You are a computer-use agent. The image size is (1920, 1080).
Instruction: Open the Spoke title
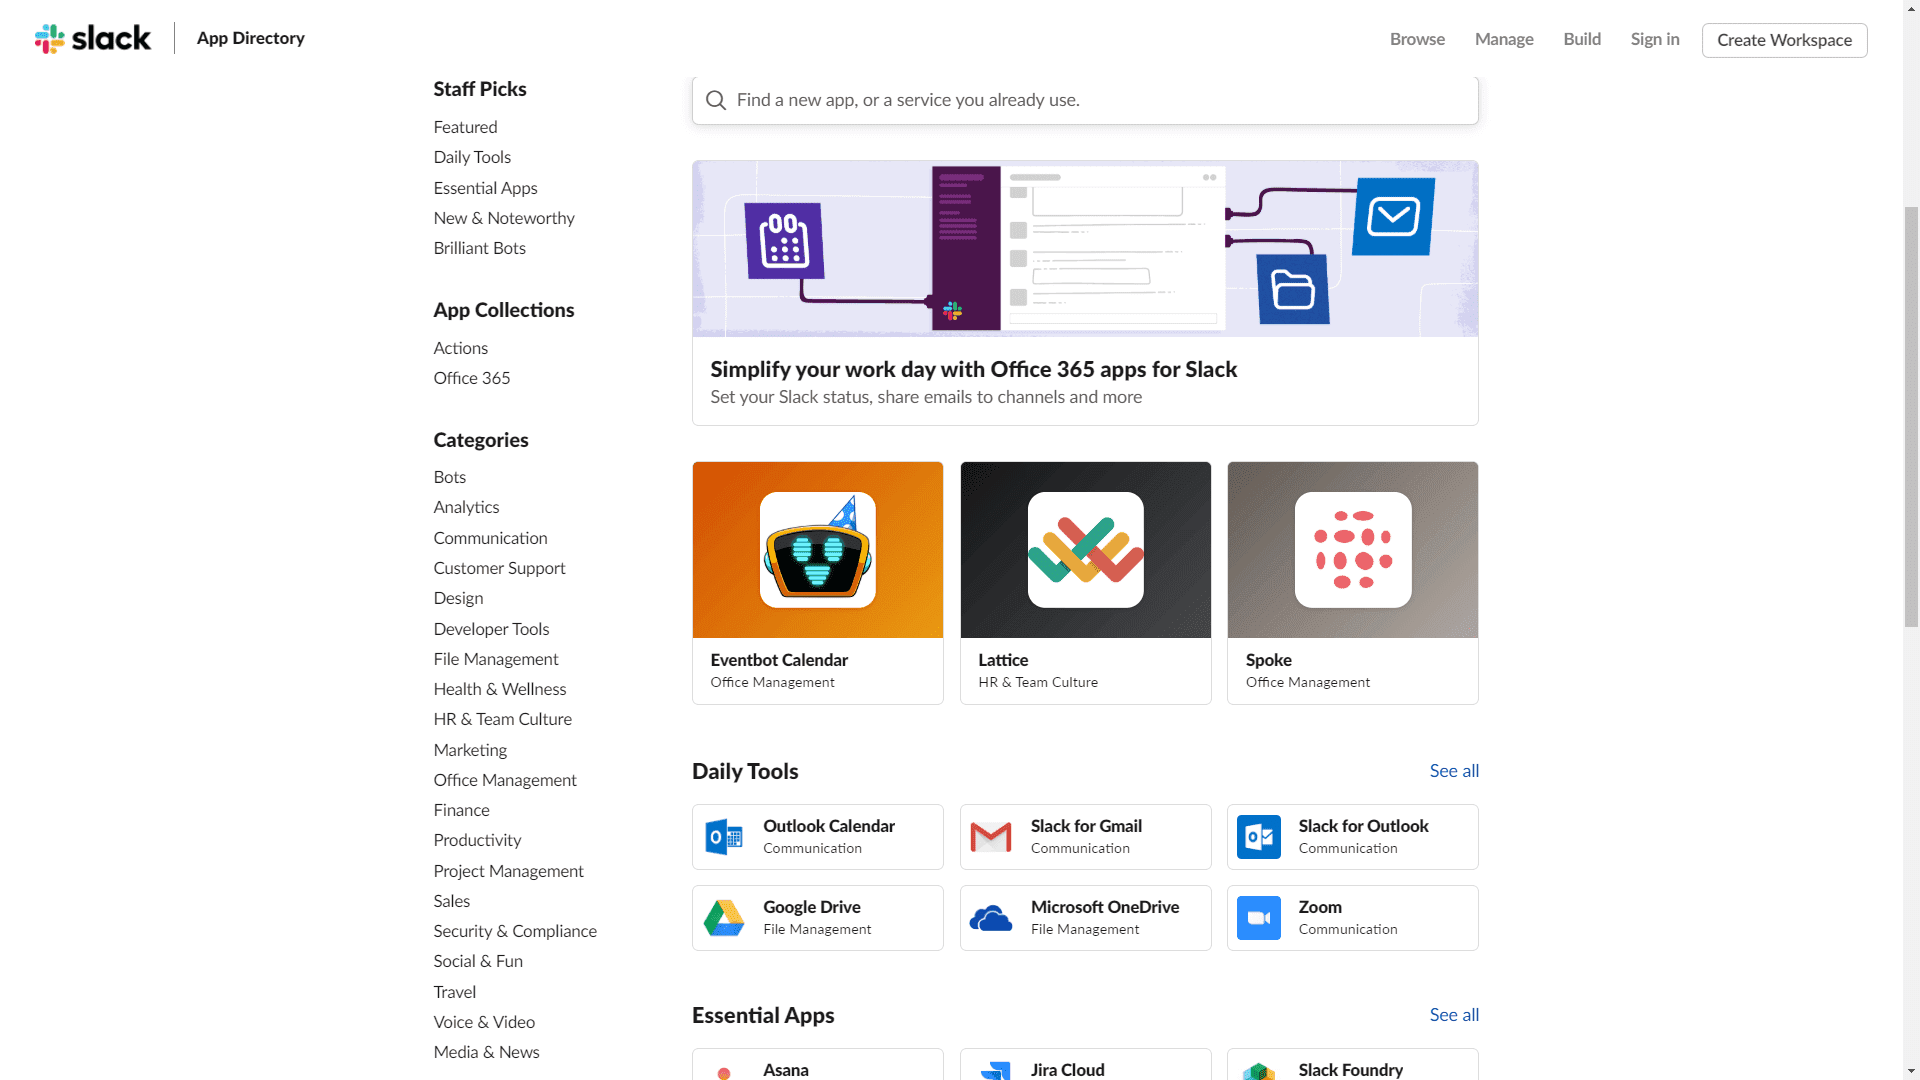coord(1268,660)
